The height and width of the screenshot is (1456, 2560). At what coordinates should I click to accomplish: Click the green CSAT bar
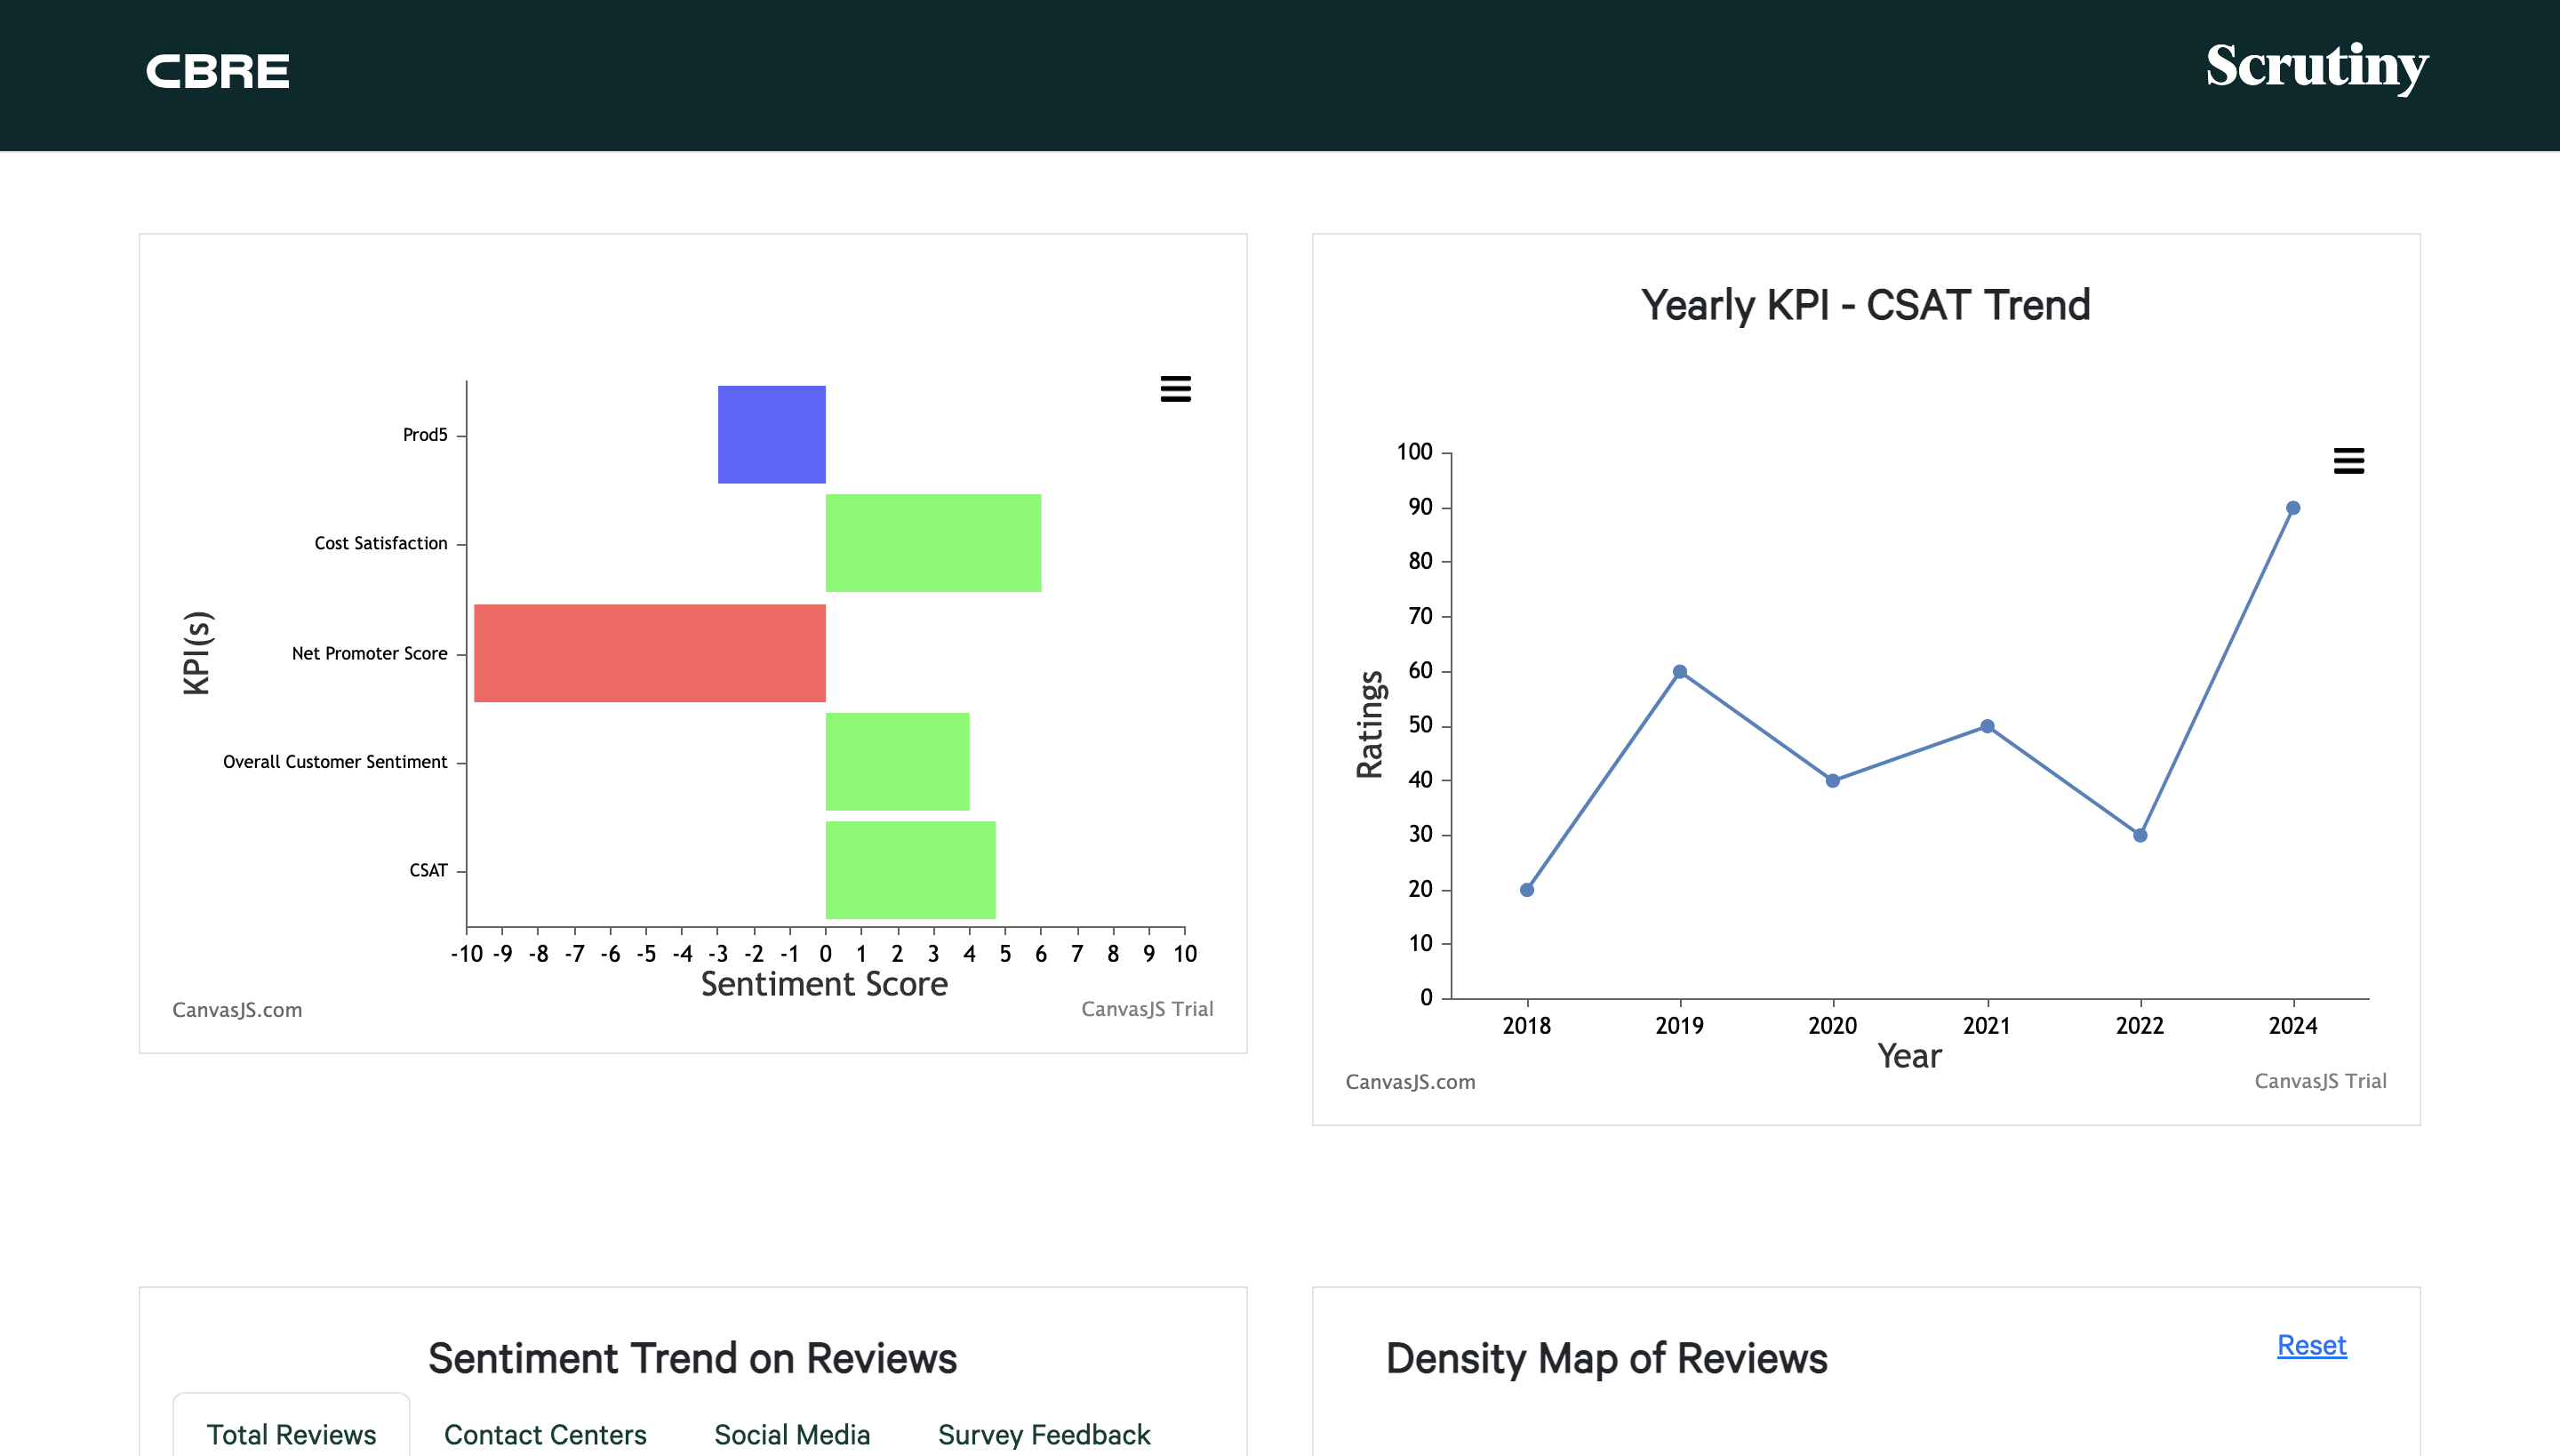tap(910, 870)
